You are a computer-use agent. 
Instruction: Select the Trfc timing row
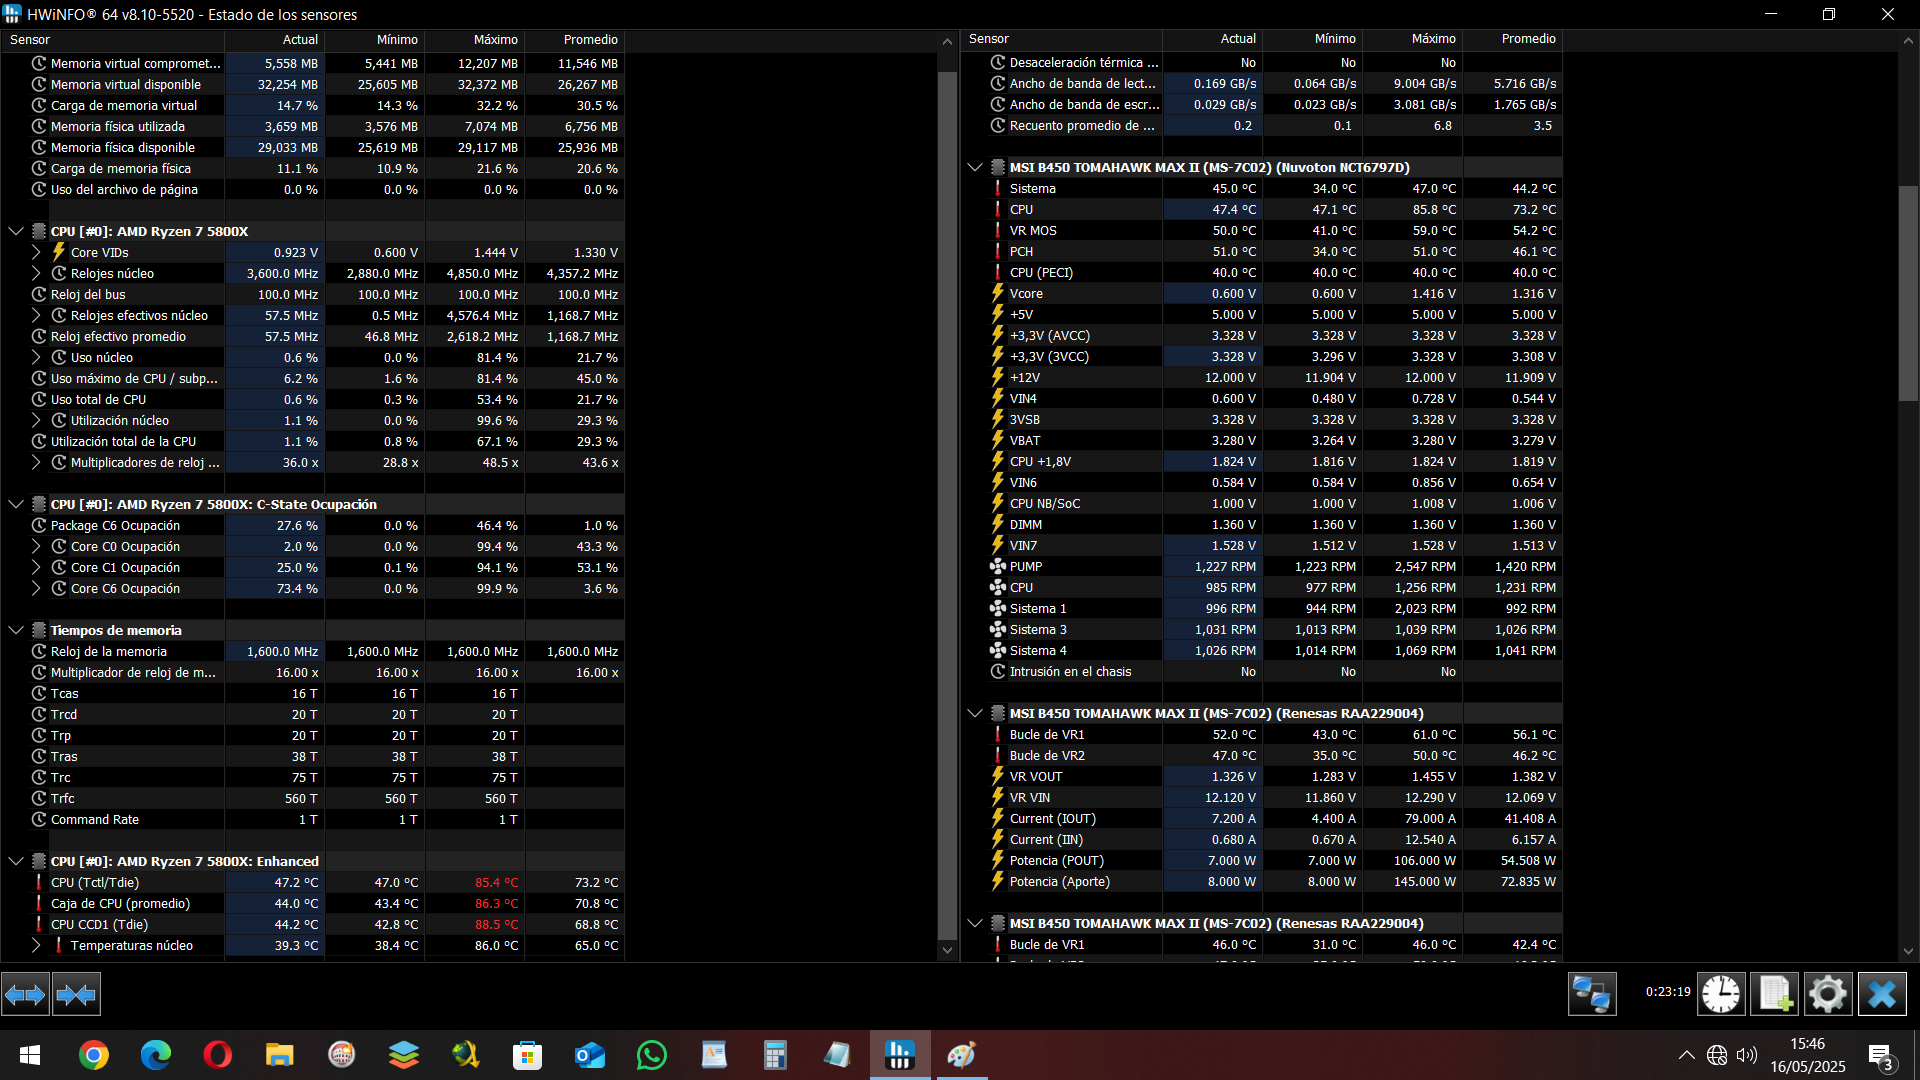[x=312, y=798]
